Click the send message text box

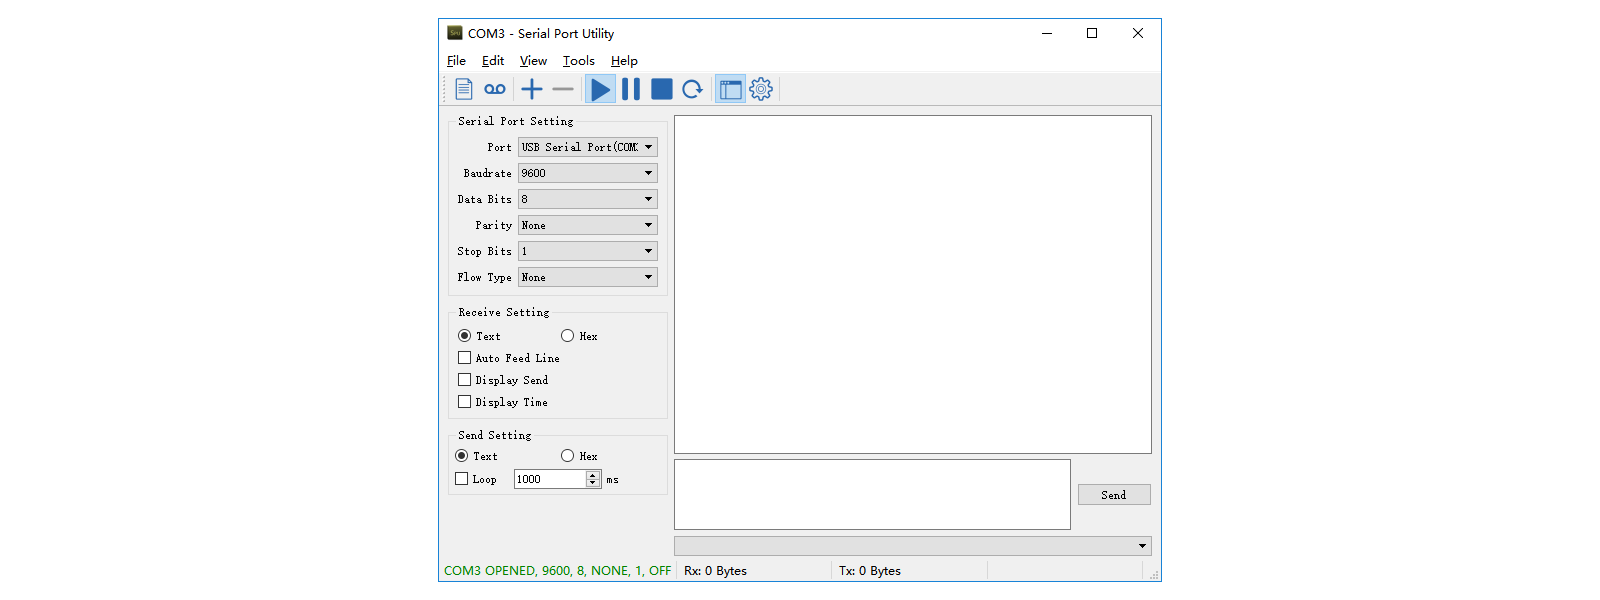pos(872,494)
